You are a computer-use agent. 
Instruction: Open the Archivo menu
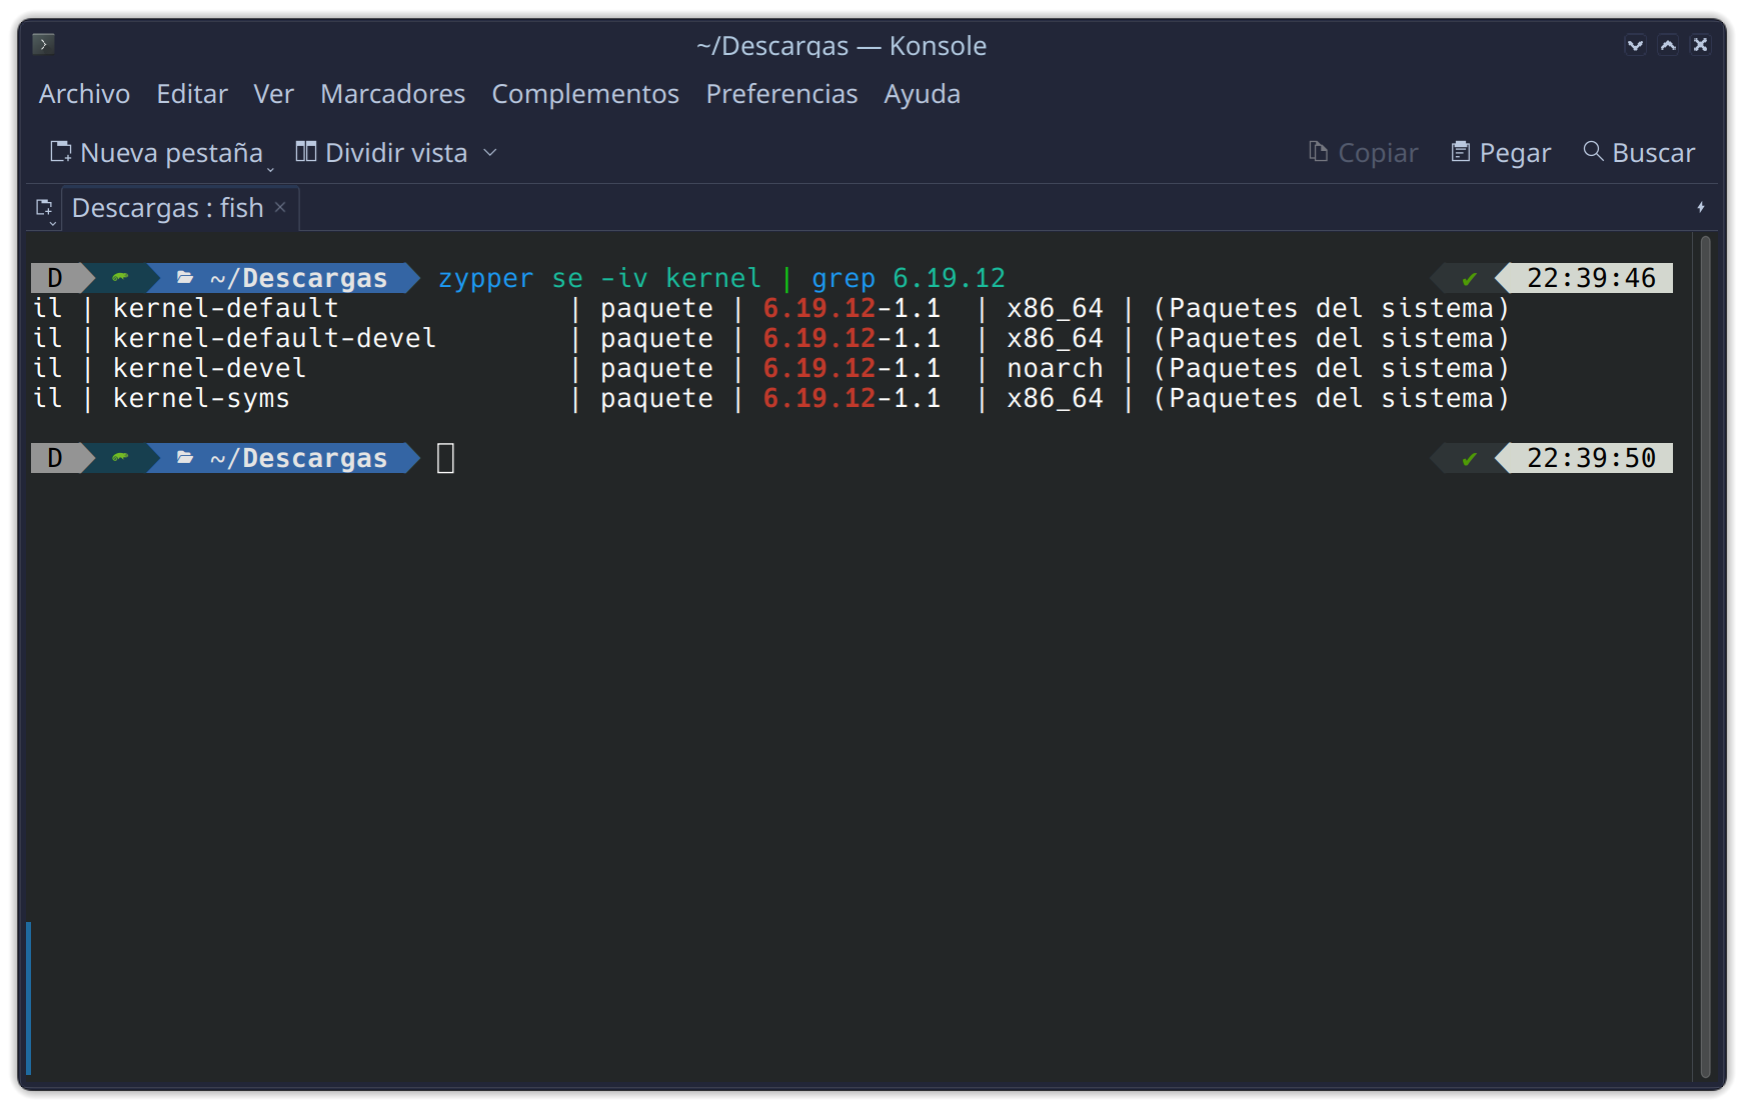[x=84, y=94]
